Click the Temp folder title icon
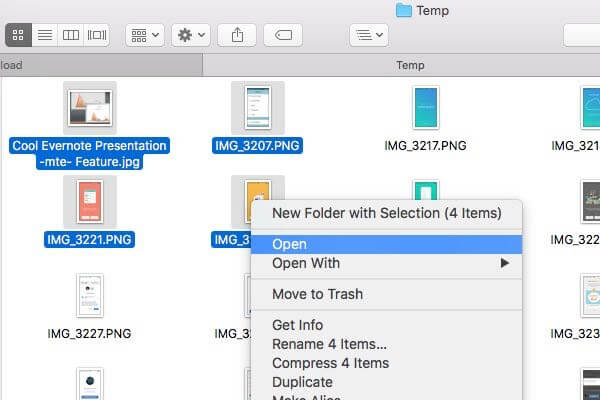The image size is (600, 400). point(403,10)
